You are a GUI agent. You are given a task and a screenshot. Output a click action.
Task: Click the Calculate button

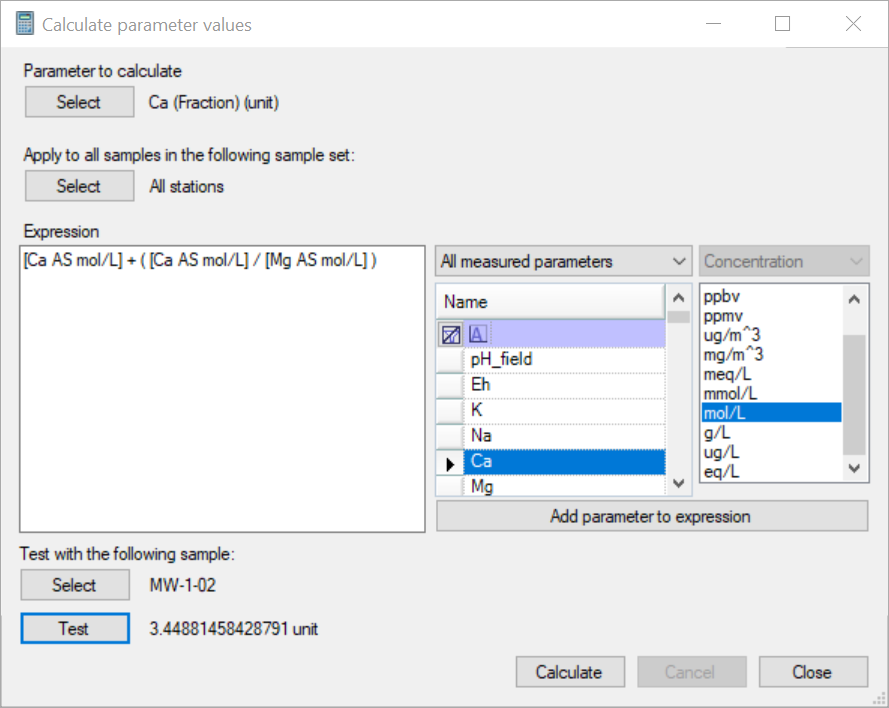[x=570, y=672]
